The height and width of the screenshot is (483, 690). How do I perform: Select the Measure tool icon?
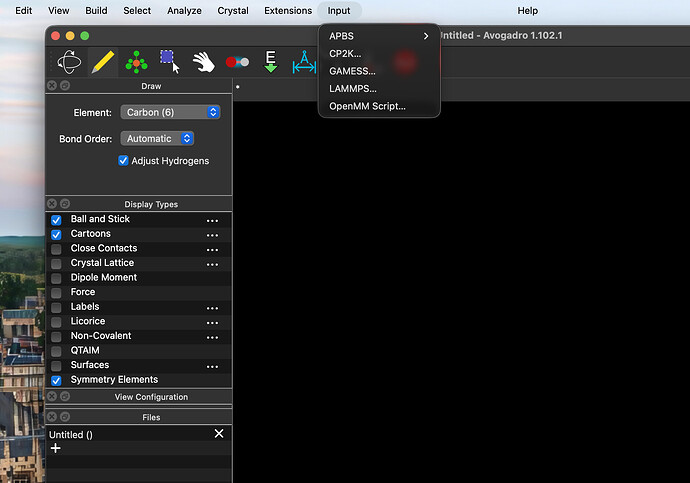point(303,64)
